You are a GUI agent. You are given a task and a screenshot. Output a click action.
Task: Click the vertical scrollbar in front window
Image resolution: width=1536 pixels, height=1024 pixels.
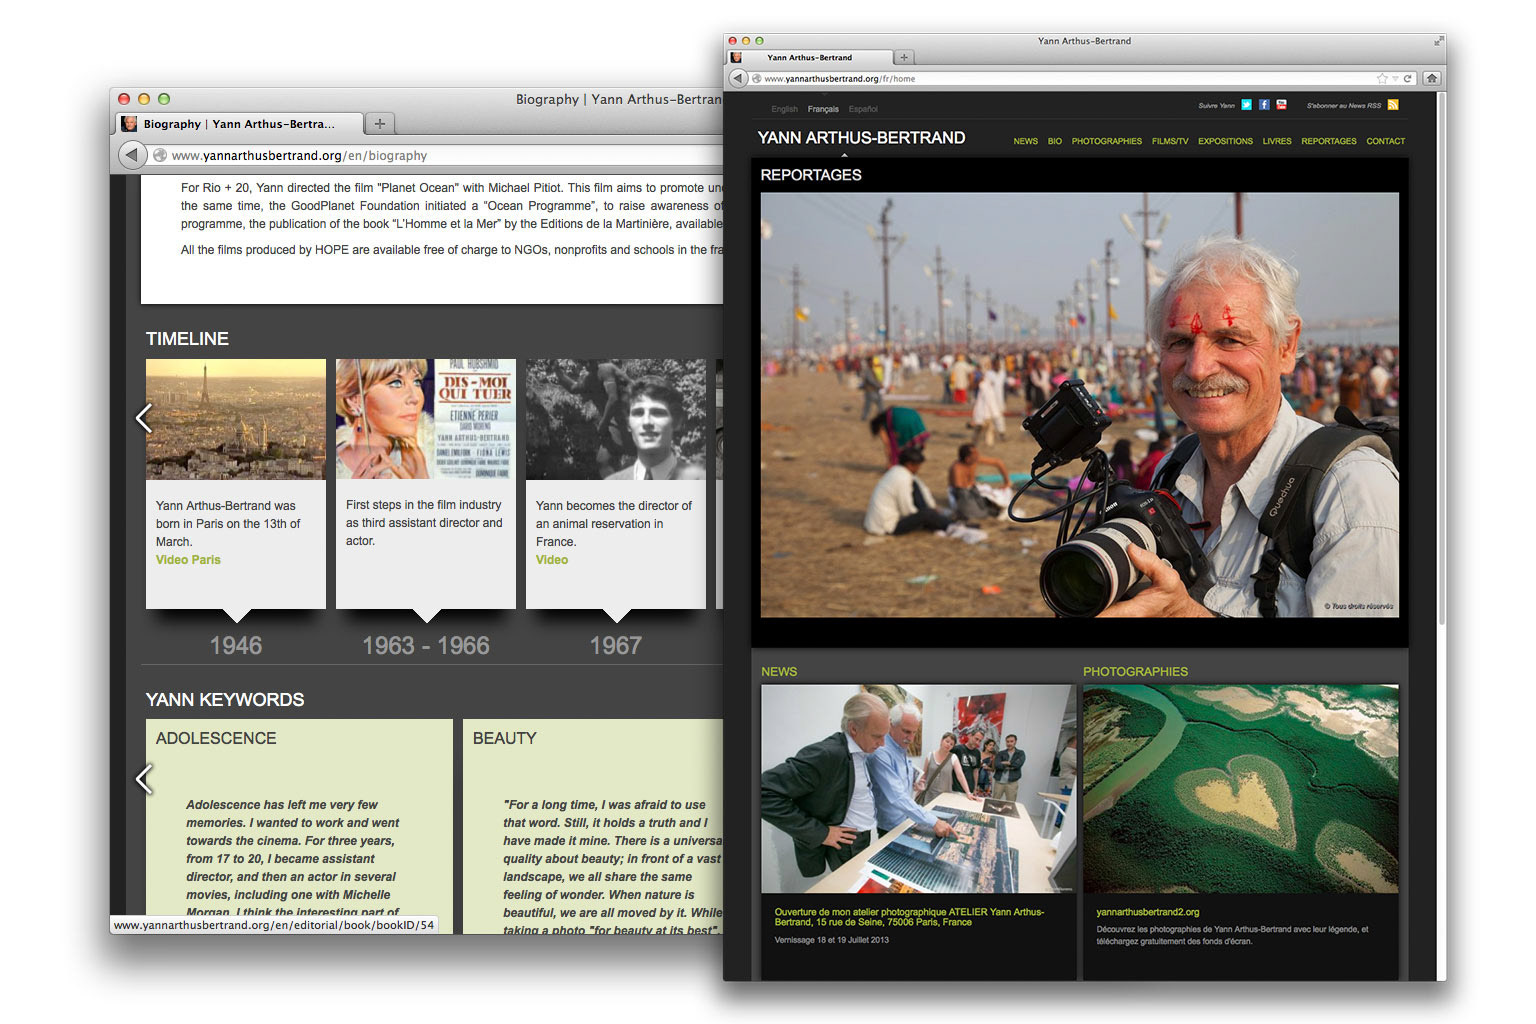pyautogui.click(x=1441, y=360)
